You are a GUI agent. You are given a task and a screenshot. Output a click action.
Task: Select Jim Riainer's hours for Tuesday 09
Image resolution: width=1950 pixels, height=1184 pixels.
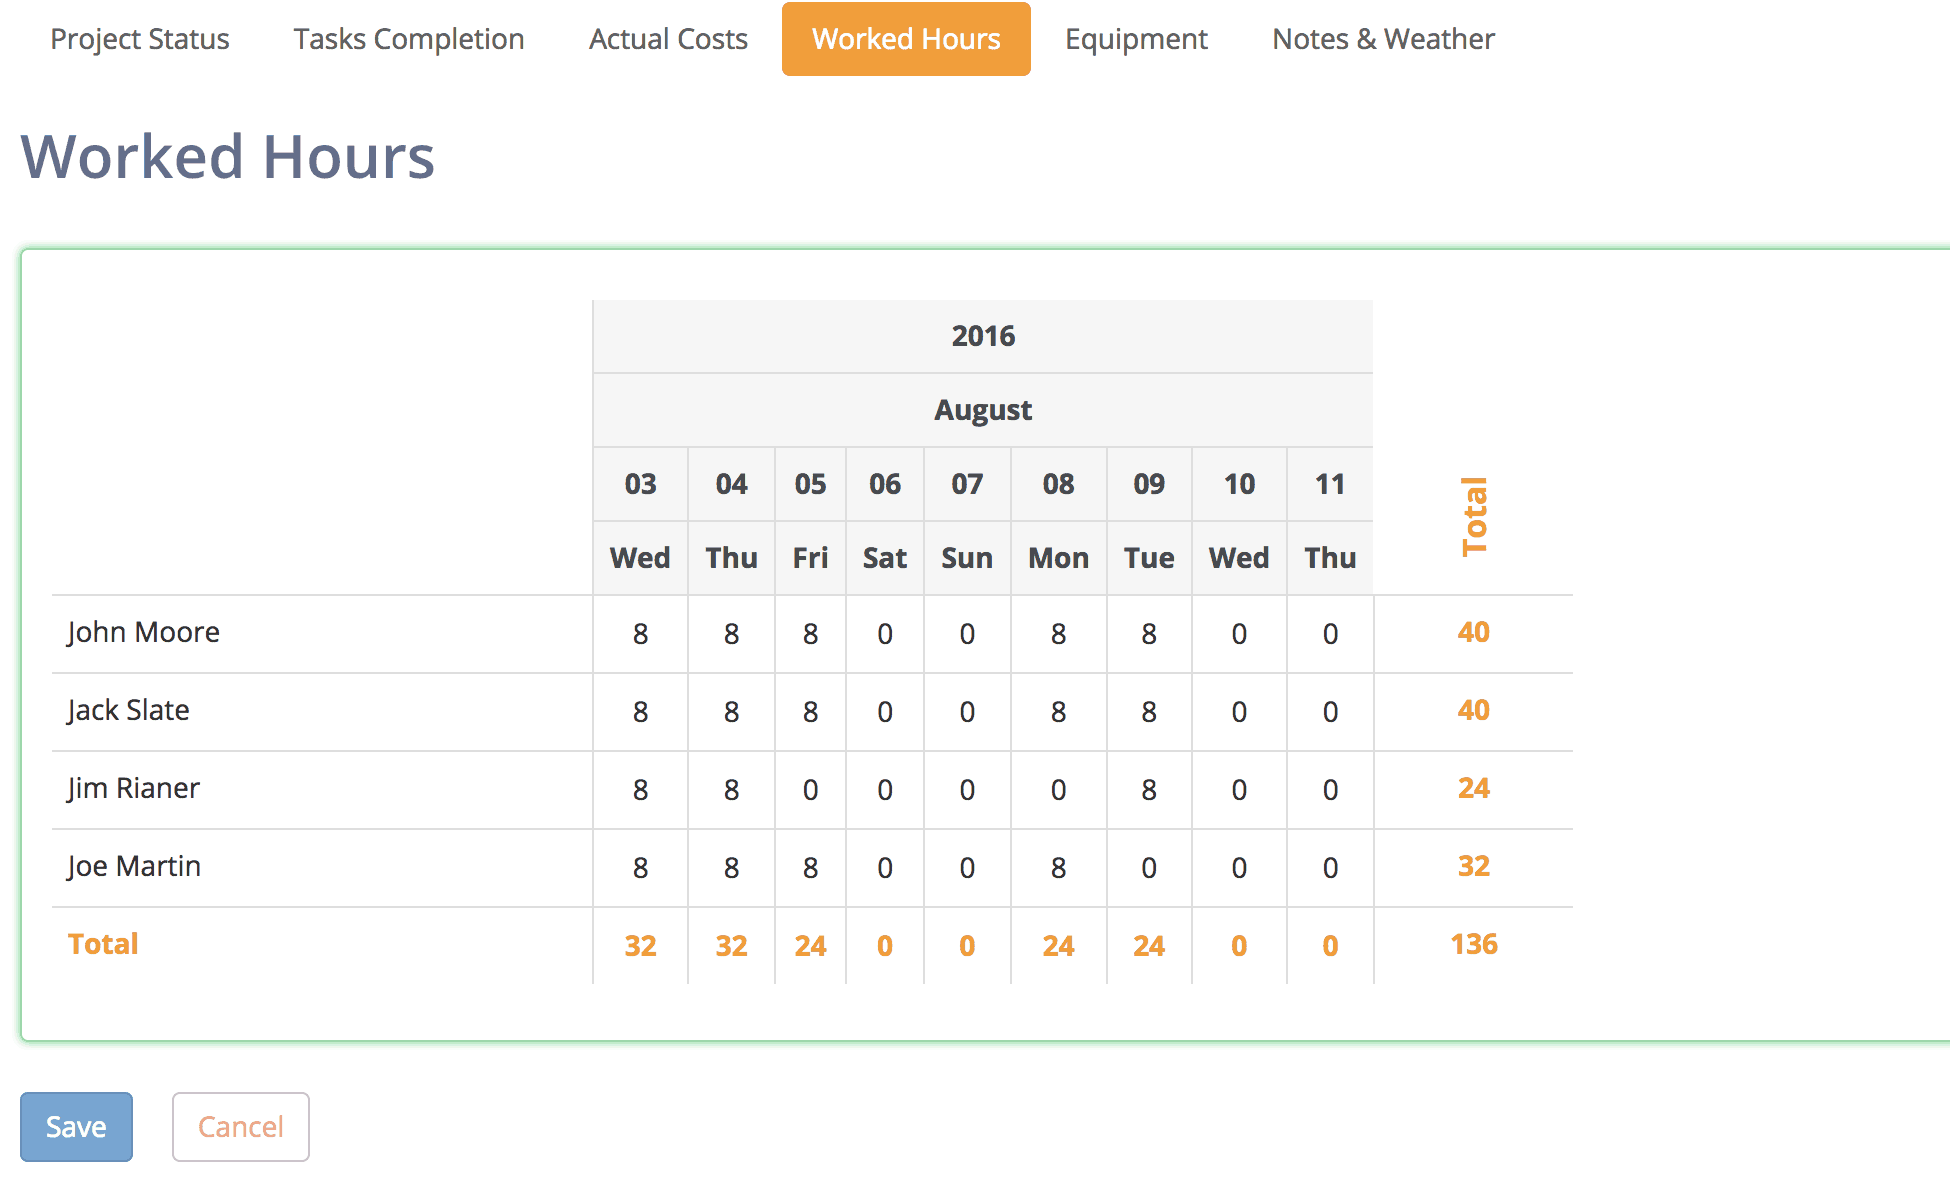(1148, 789)
